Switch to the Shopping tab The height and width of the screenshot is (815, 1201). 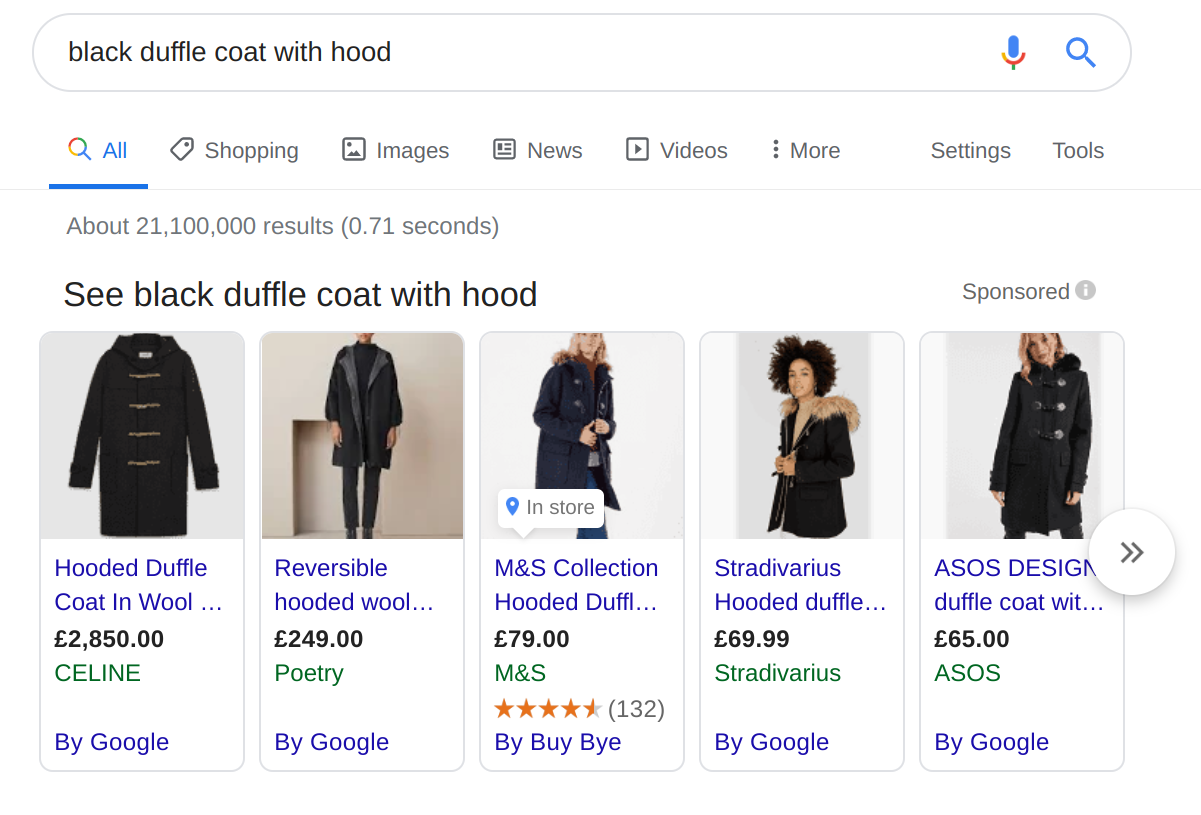(234, 150)
